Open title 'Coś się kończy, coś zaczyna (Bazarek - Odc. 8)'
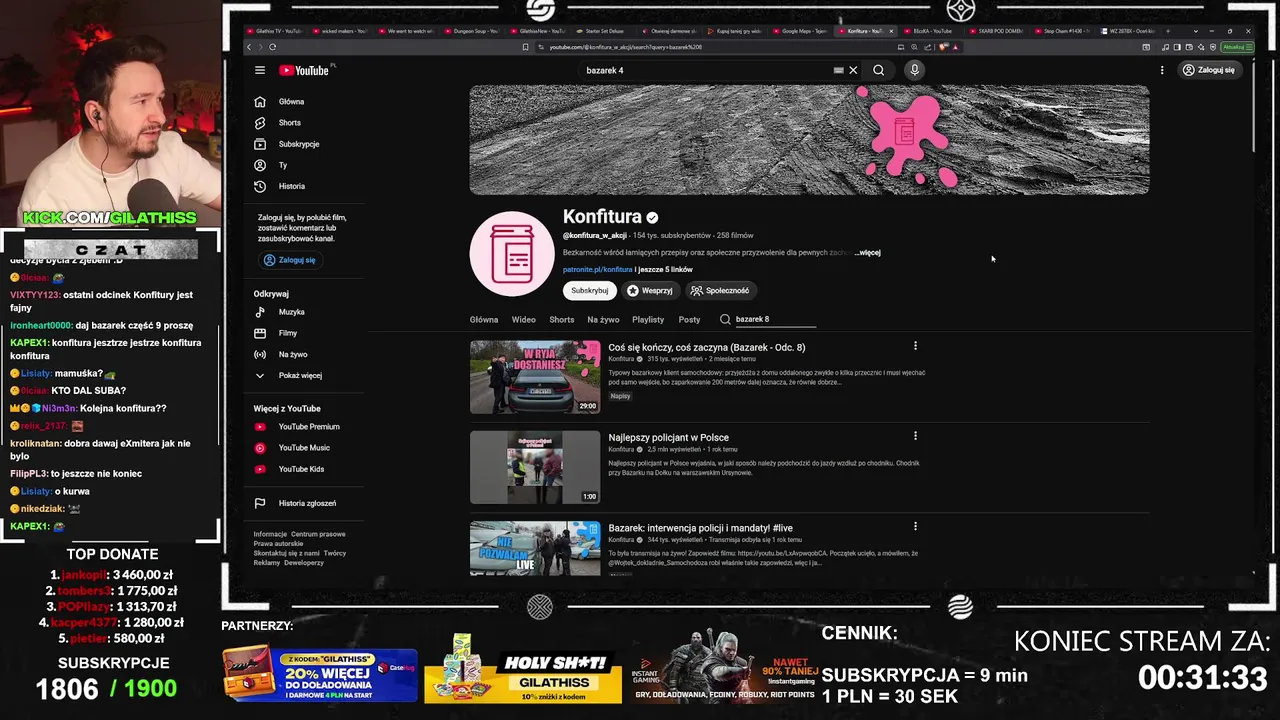The height and width of the screenshot is (720, 1280). pyautogui.click(x=706, y=347)
